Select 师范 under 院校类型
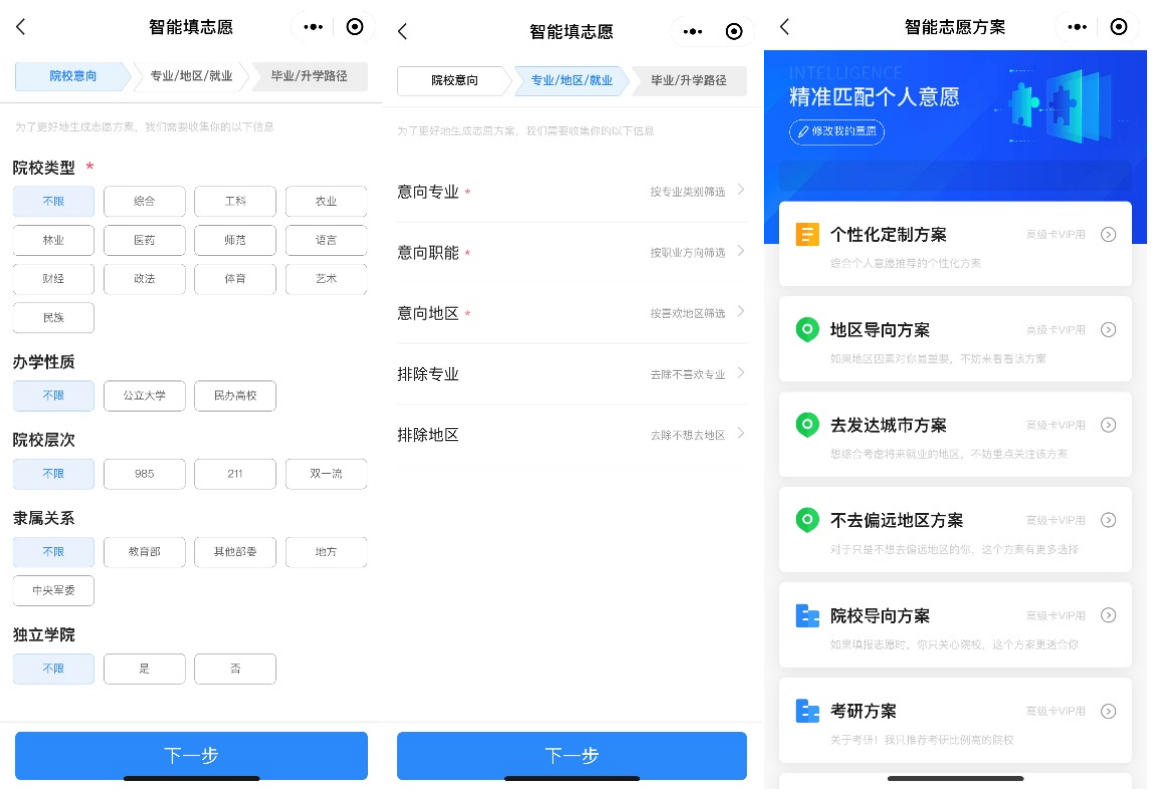This screenshot has width=1157, height=796. coord(235,240)
